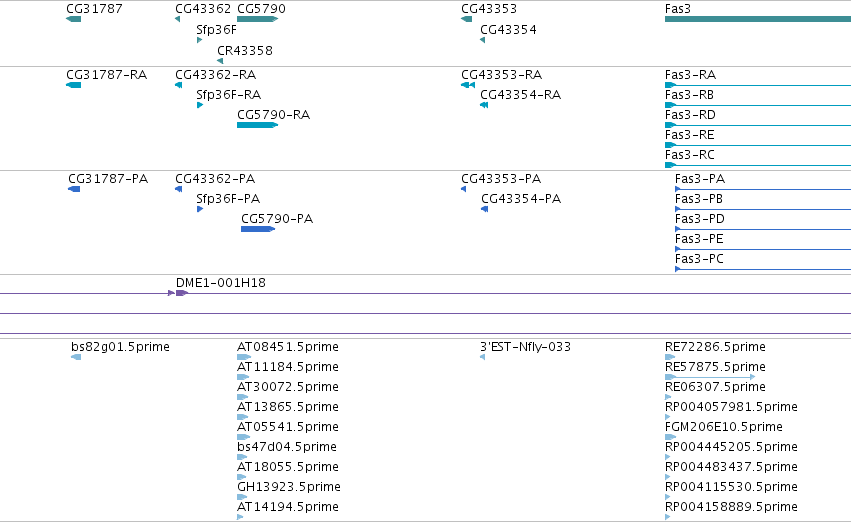Click the RE72286.5prime EST glyph
This screenshot has height=522, width=851.
(x=670, y=357)
